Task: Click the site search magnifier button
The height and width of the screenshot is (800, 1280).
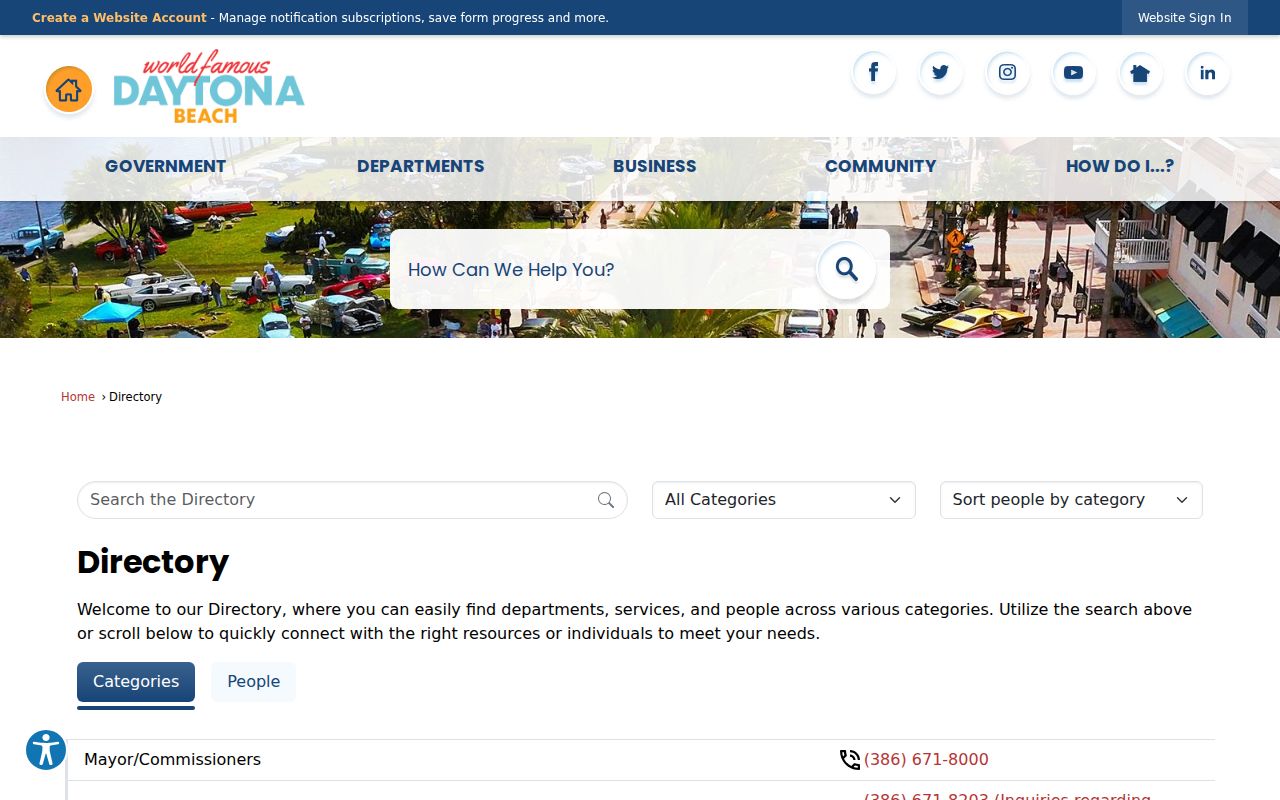Action: 846,269
